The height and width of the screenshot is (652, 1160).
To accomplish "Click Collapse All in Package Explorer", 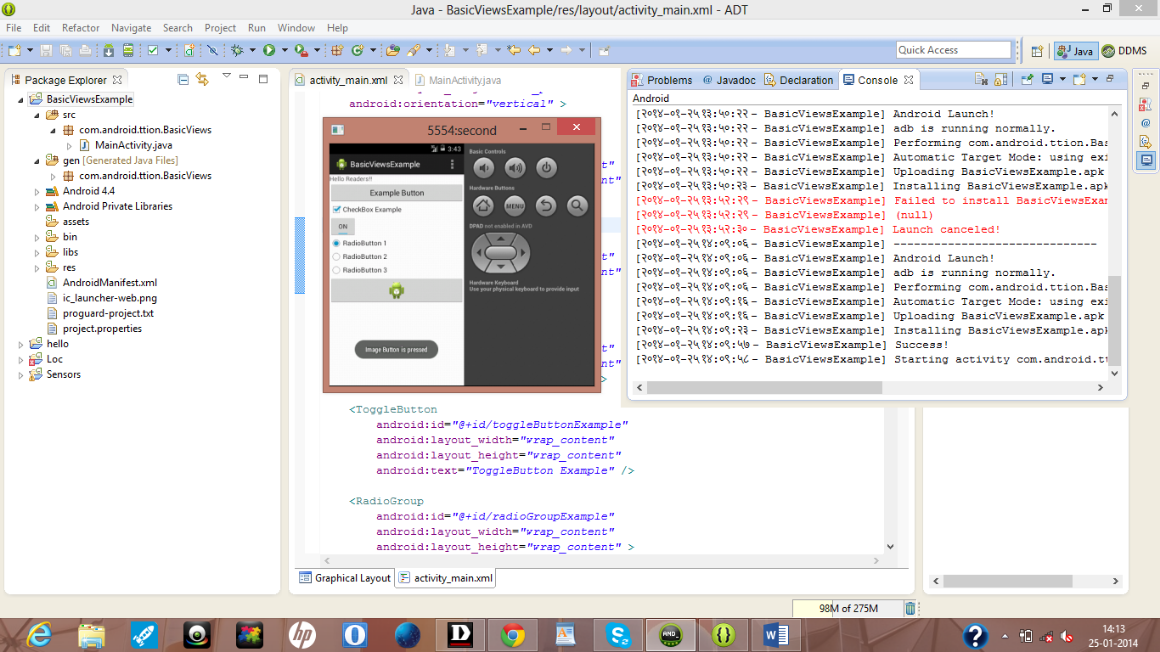I will 183,79.
